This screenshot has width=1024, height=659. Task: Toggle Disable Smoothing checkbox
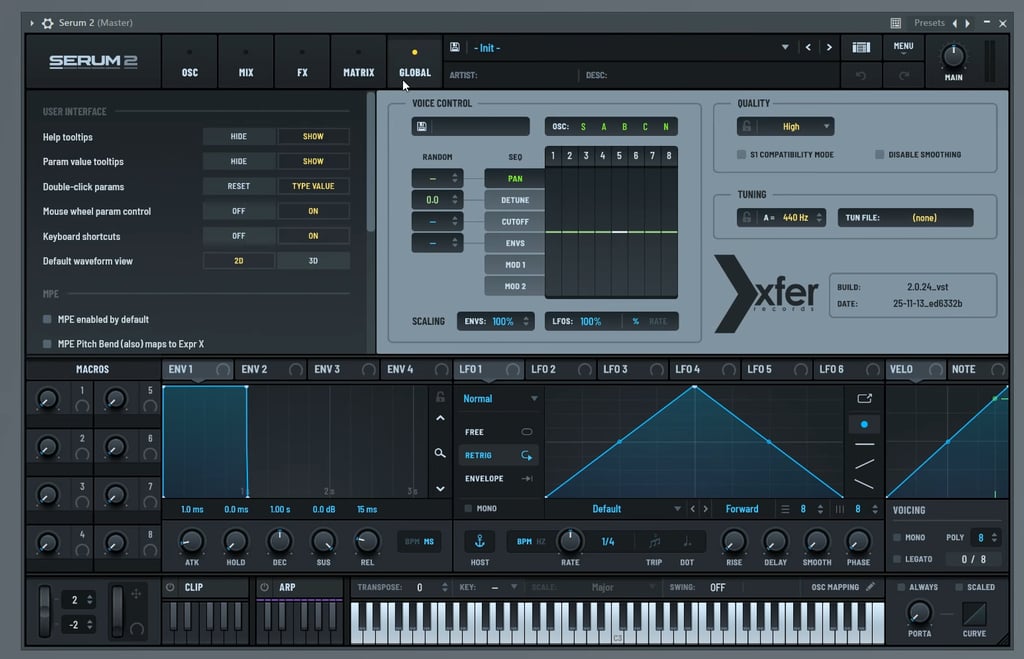(x=879, y=154)
